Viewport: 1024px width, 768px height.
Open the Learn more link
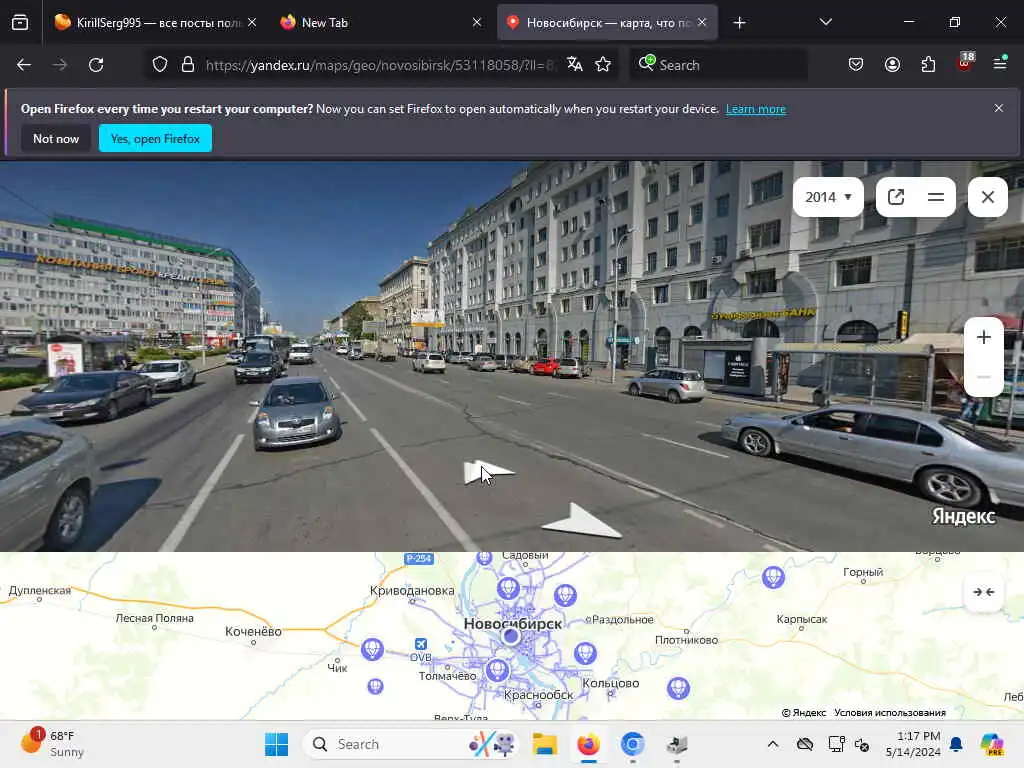coord(756,109)
